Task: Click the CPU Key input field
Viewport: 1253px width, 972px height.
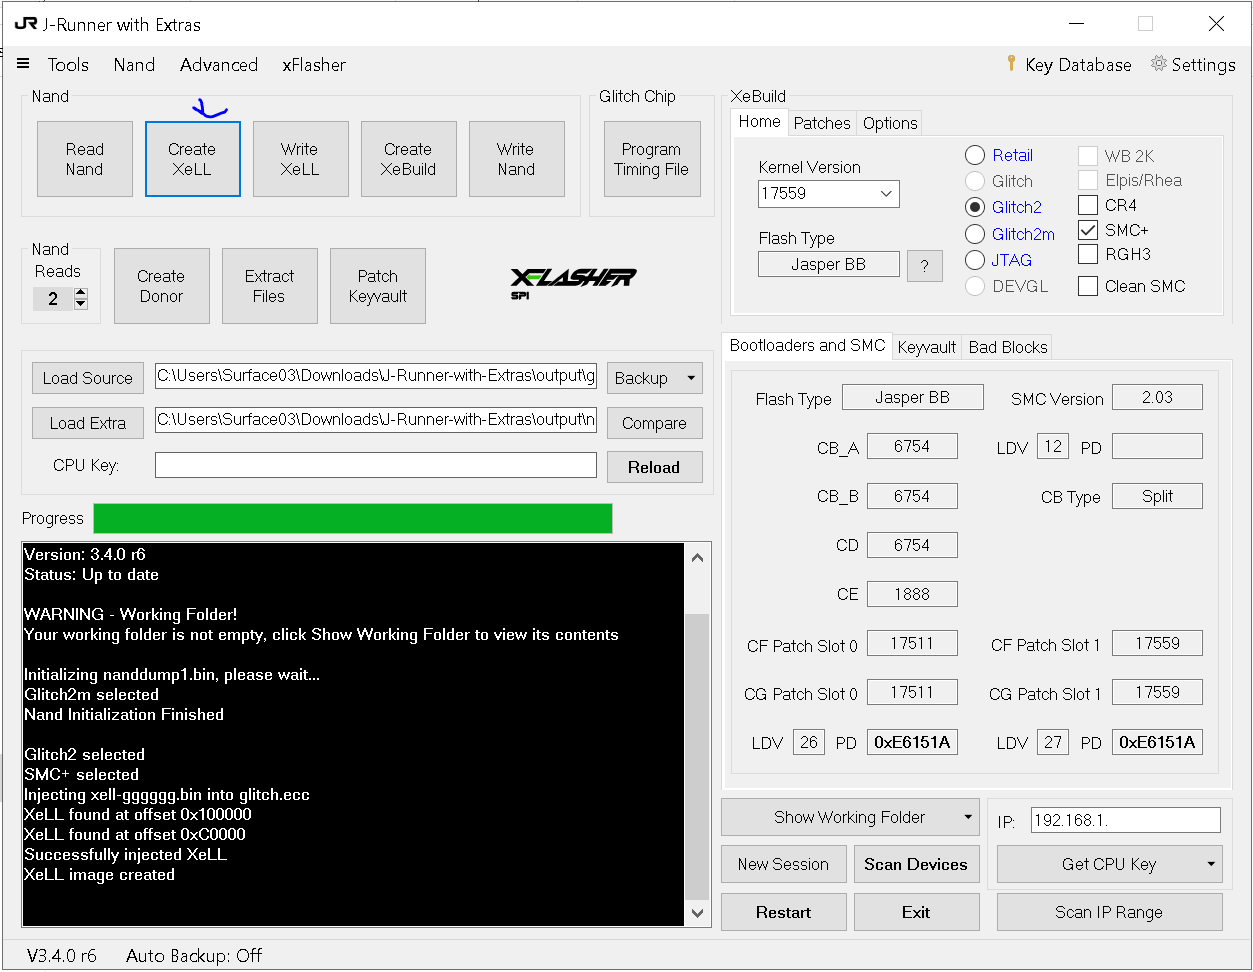Action: (x=376, y=465)
